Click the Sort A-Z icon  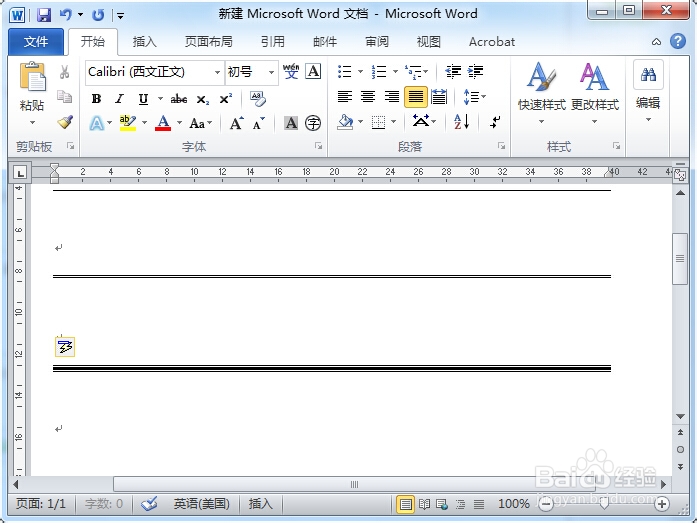[x=461, y=121]
